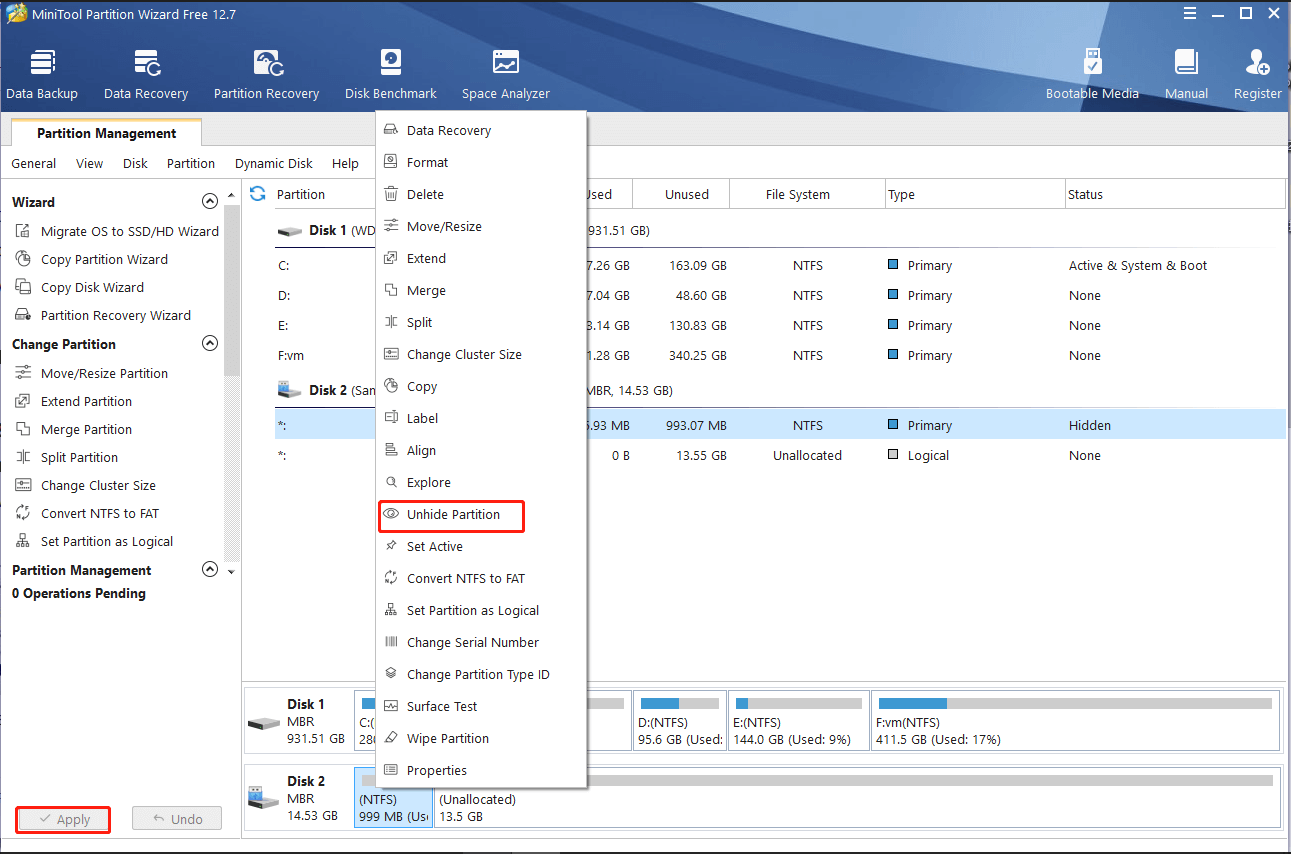Select F:vm(NTFS) block in disk map
This screenshot has height=854, width=1291.
1075,720
